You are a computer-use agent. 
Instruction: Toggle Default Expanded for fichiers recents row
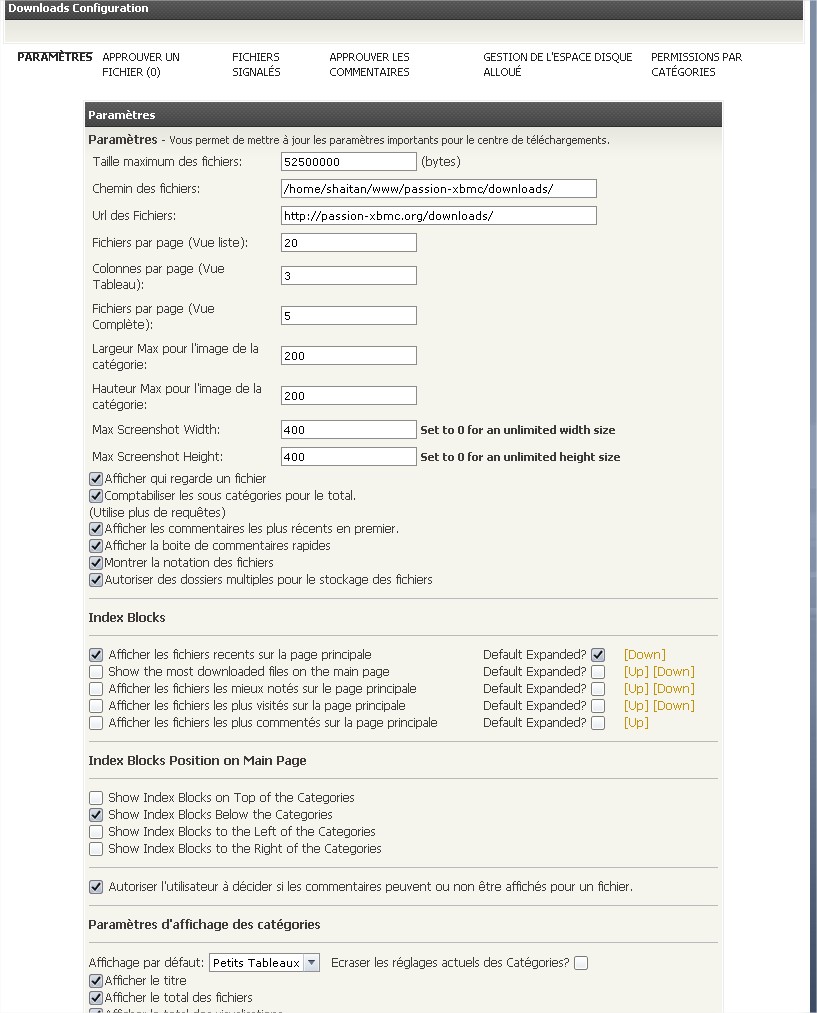pos(598,654)
